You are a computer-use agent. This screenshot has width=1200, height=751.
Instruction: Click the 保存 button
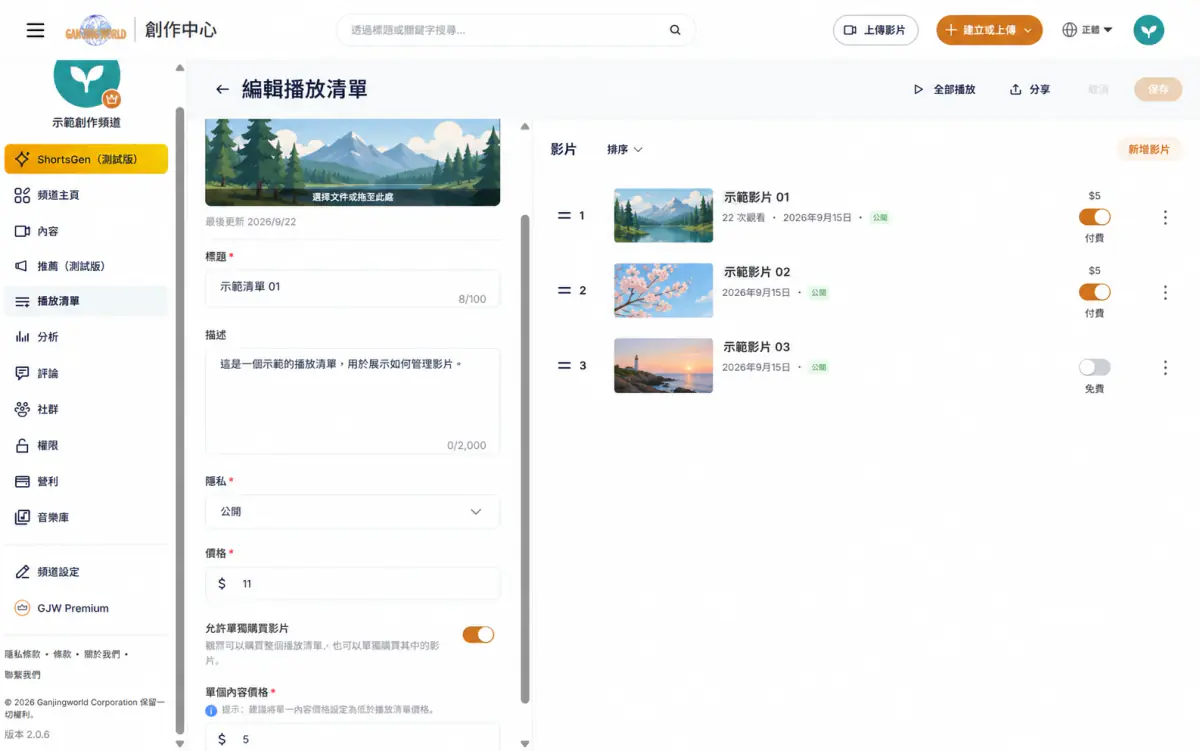coord(1158,89)
